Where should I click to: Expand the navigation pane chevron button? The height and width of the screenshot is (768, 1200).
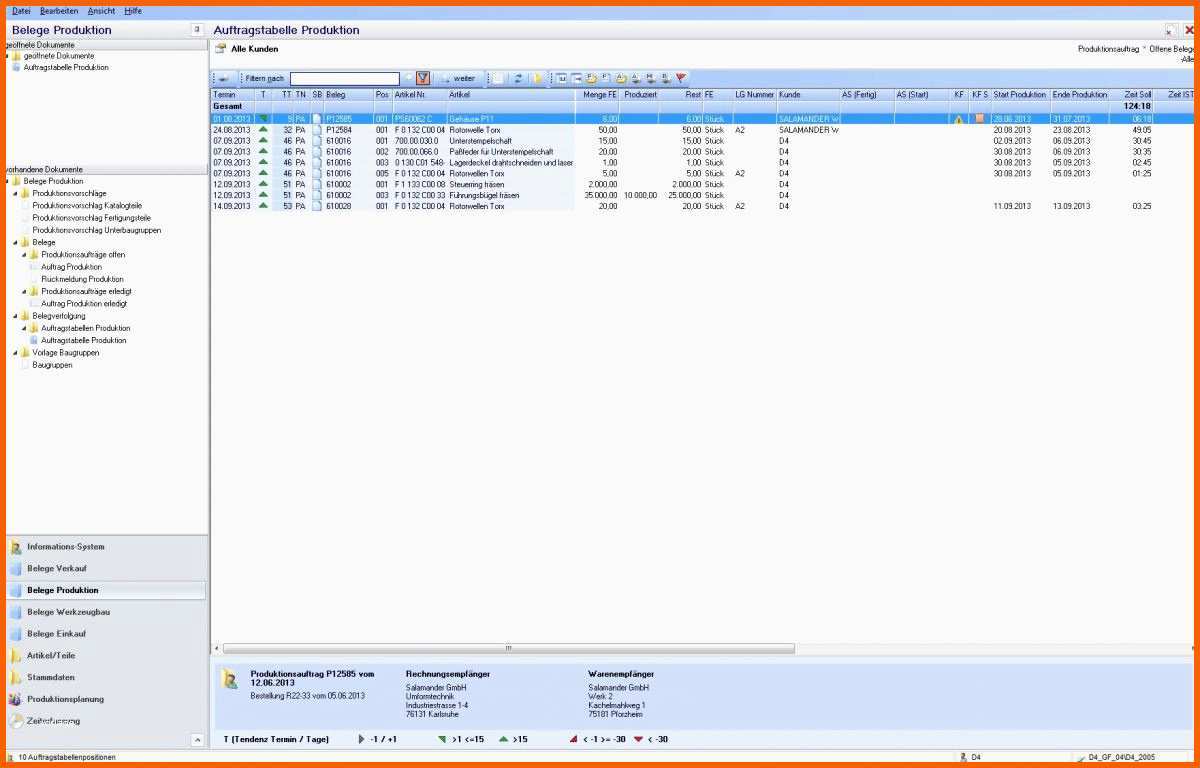pos(197,740)
